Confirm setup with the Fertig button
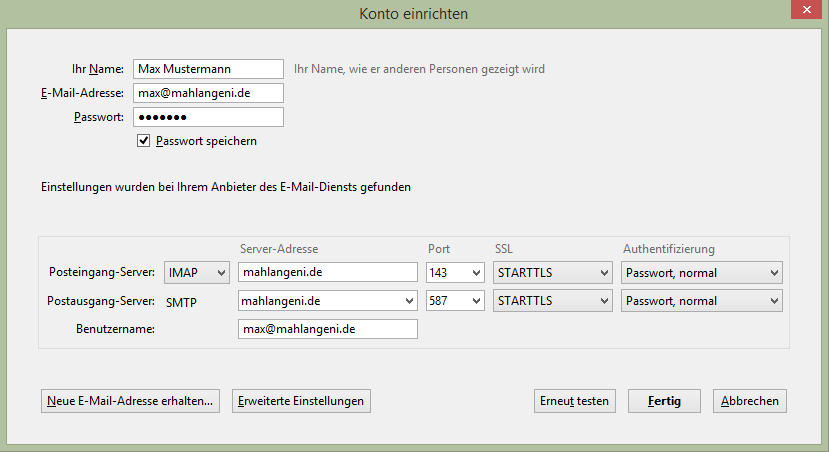The height and width of the screenshot is (452, 829). click(x=664, y=401)
